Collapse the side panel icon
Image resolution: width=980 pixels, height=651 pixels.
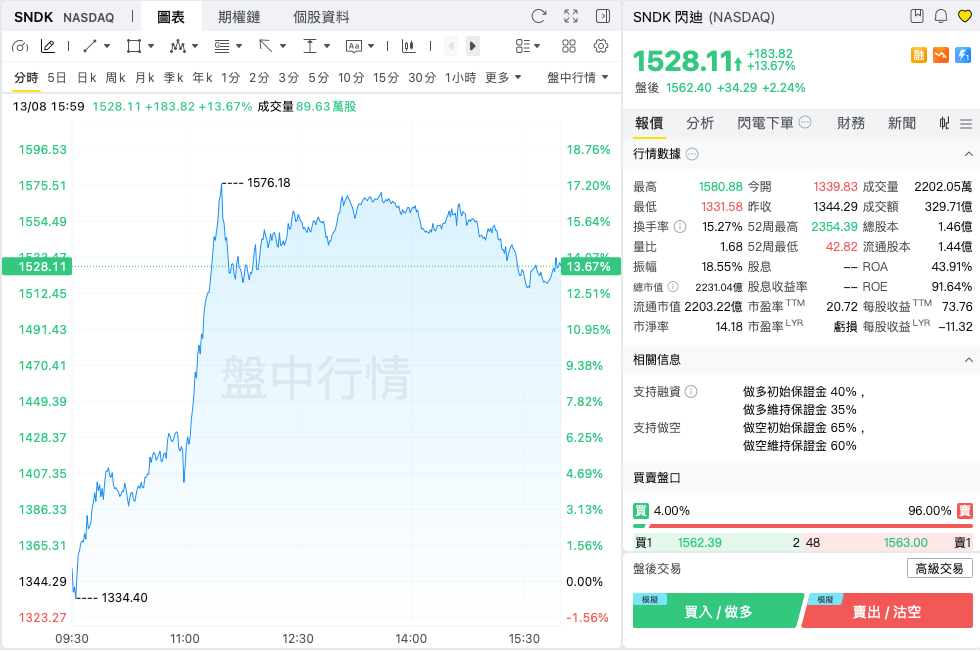[603, 16]
